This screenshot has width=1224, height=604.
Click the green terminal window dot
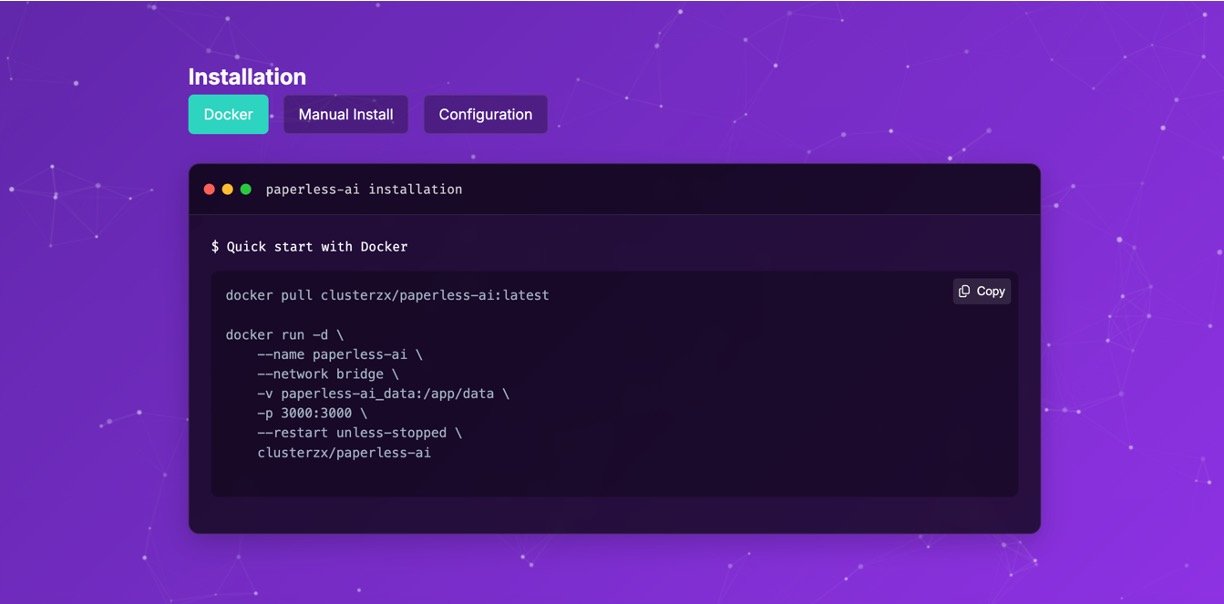click(245, 189)
